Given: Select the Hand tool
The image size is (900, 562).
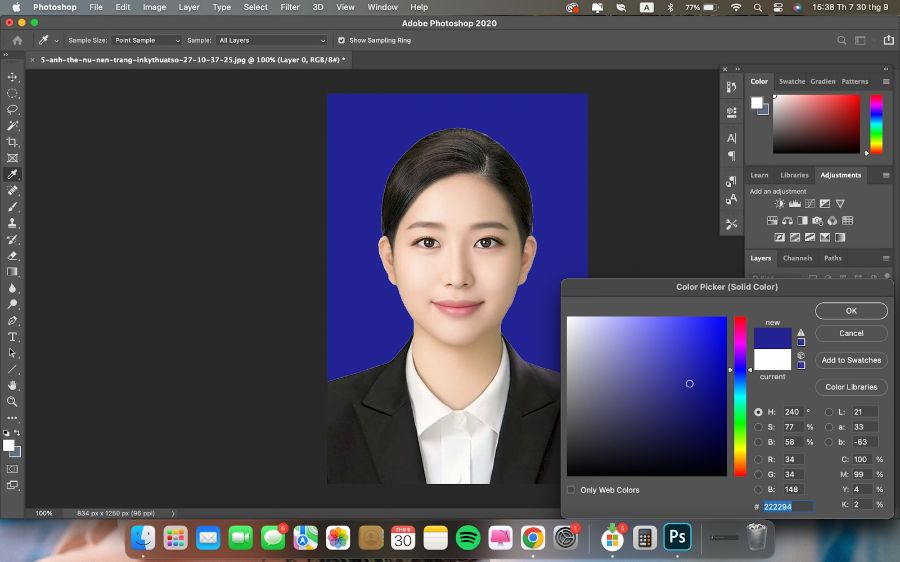Looking at the screenshot, I should tap(12, 385).
